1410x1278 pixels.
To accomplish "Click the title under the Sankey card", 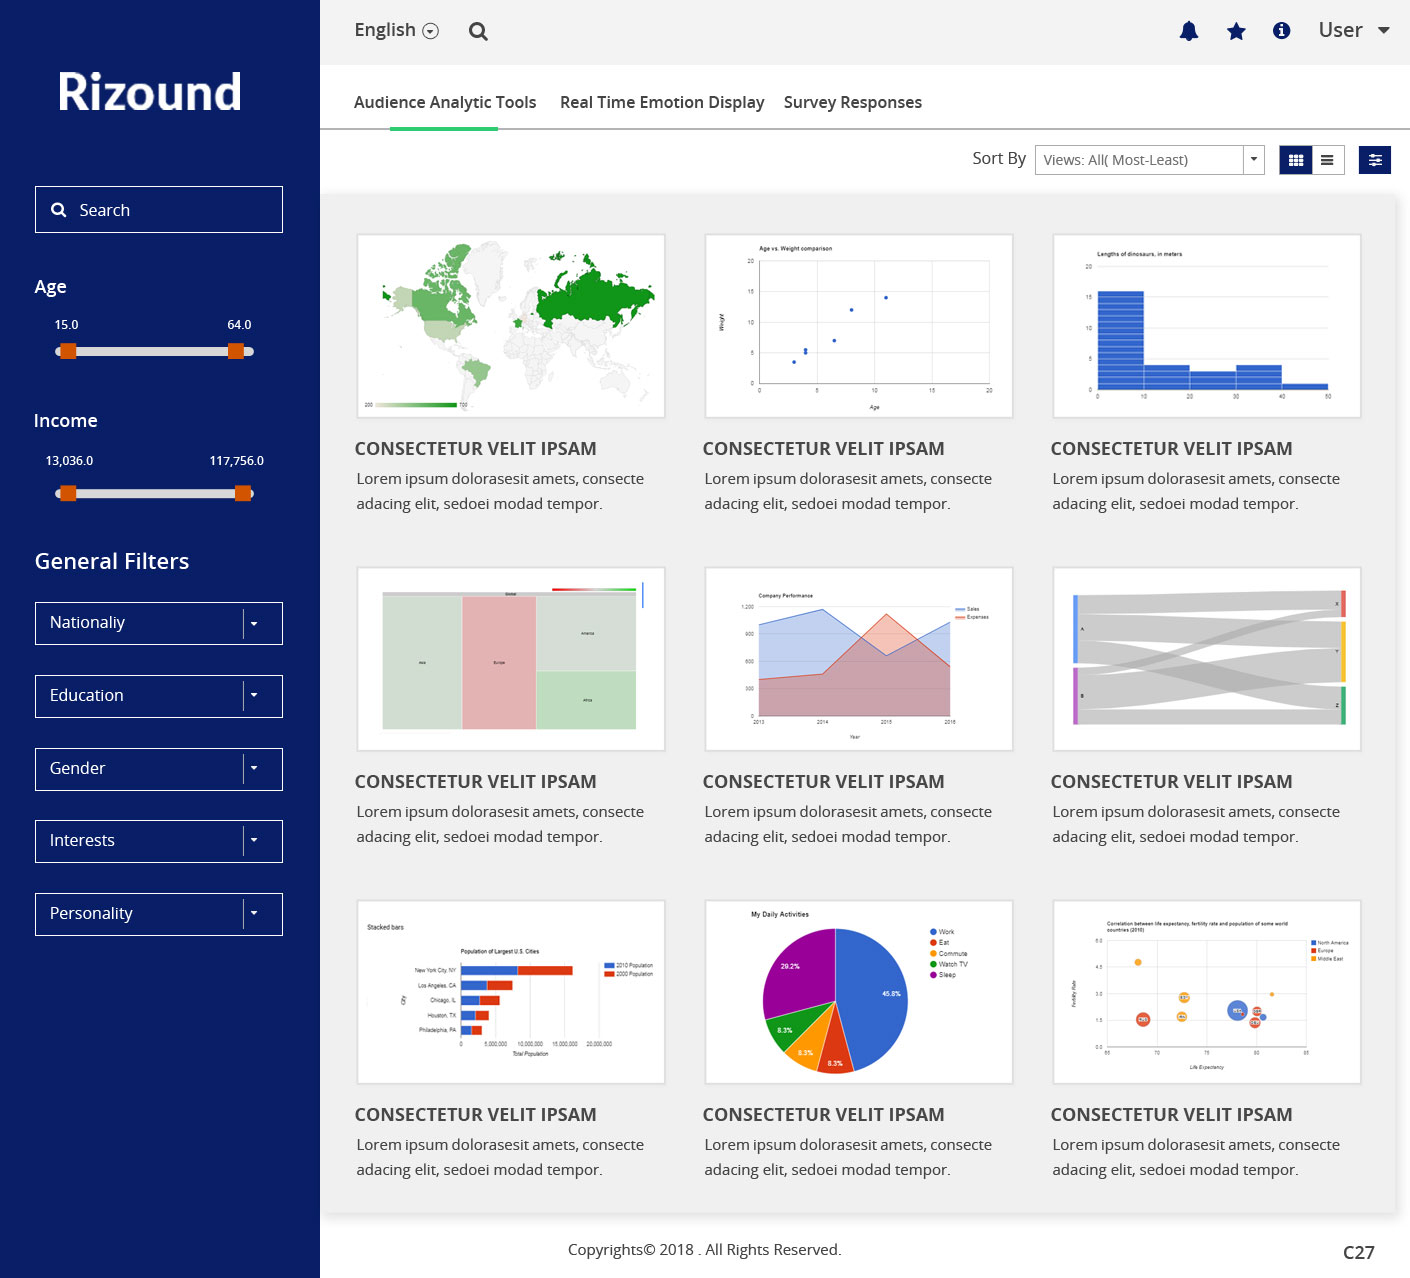I will click(x=1171, y=782).
